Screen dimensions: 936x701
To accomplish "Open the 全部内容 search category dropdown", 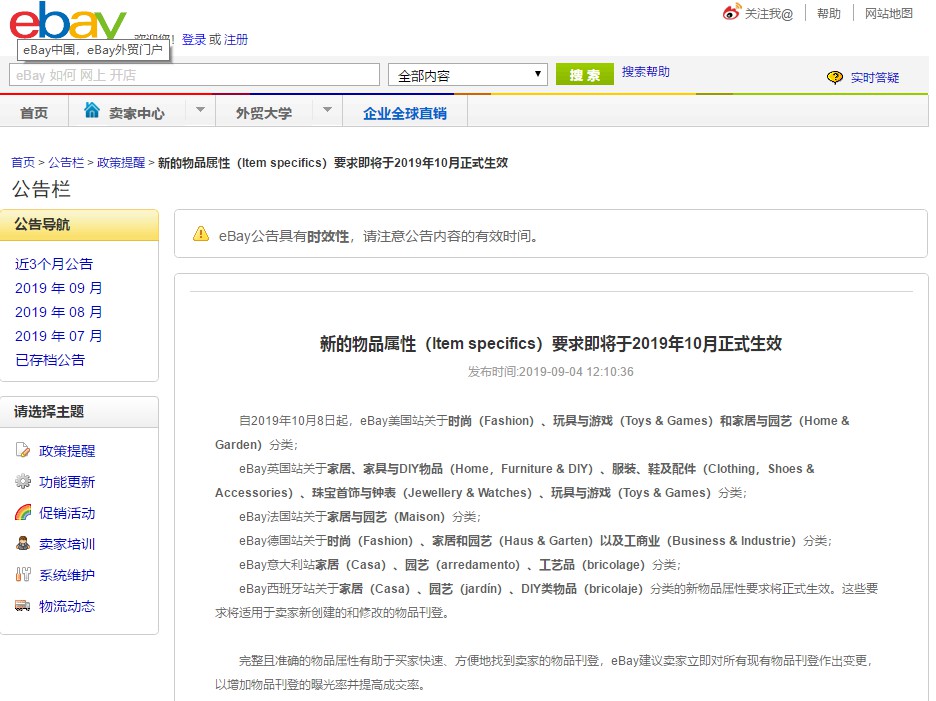I will (467, 75).
